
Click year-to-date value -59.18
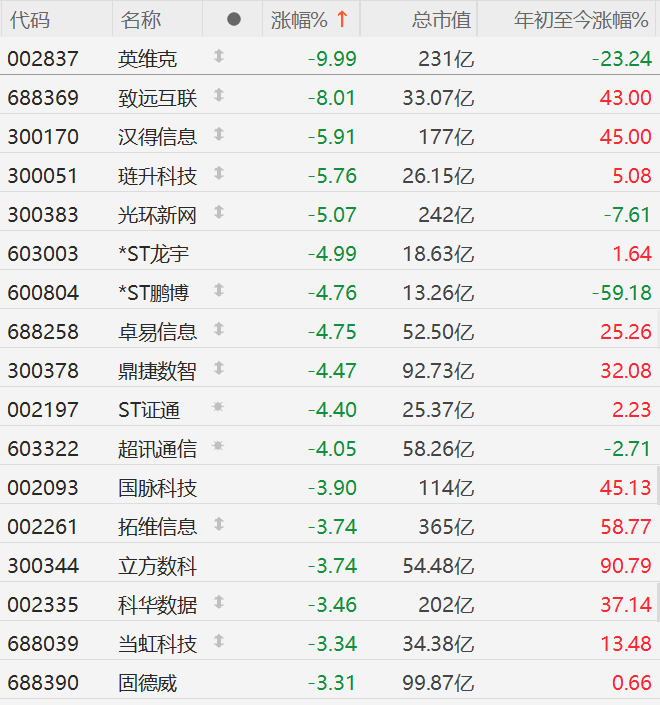coord(622,293)
